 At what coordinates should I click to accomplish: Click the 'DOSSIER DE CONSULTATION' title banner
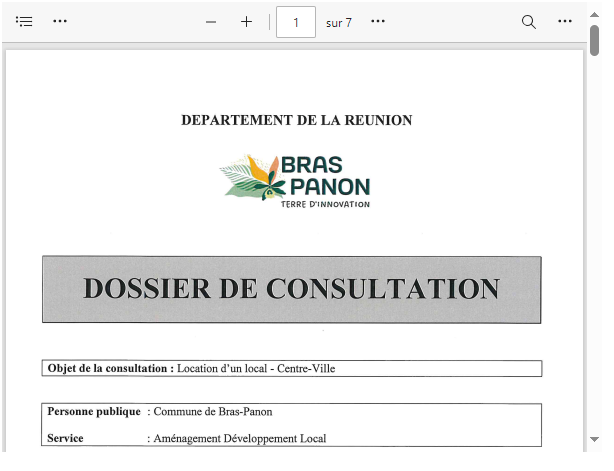point(291,289)
